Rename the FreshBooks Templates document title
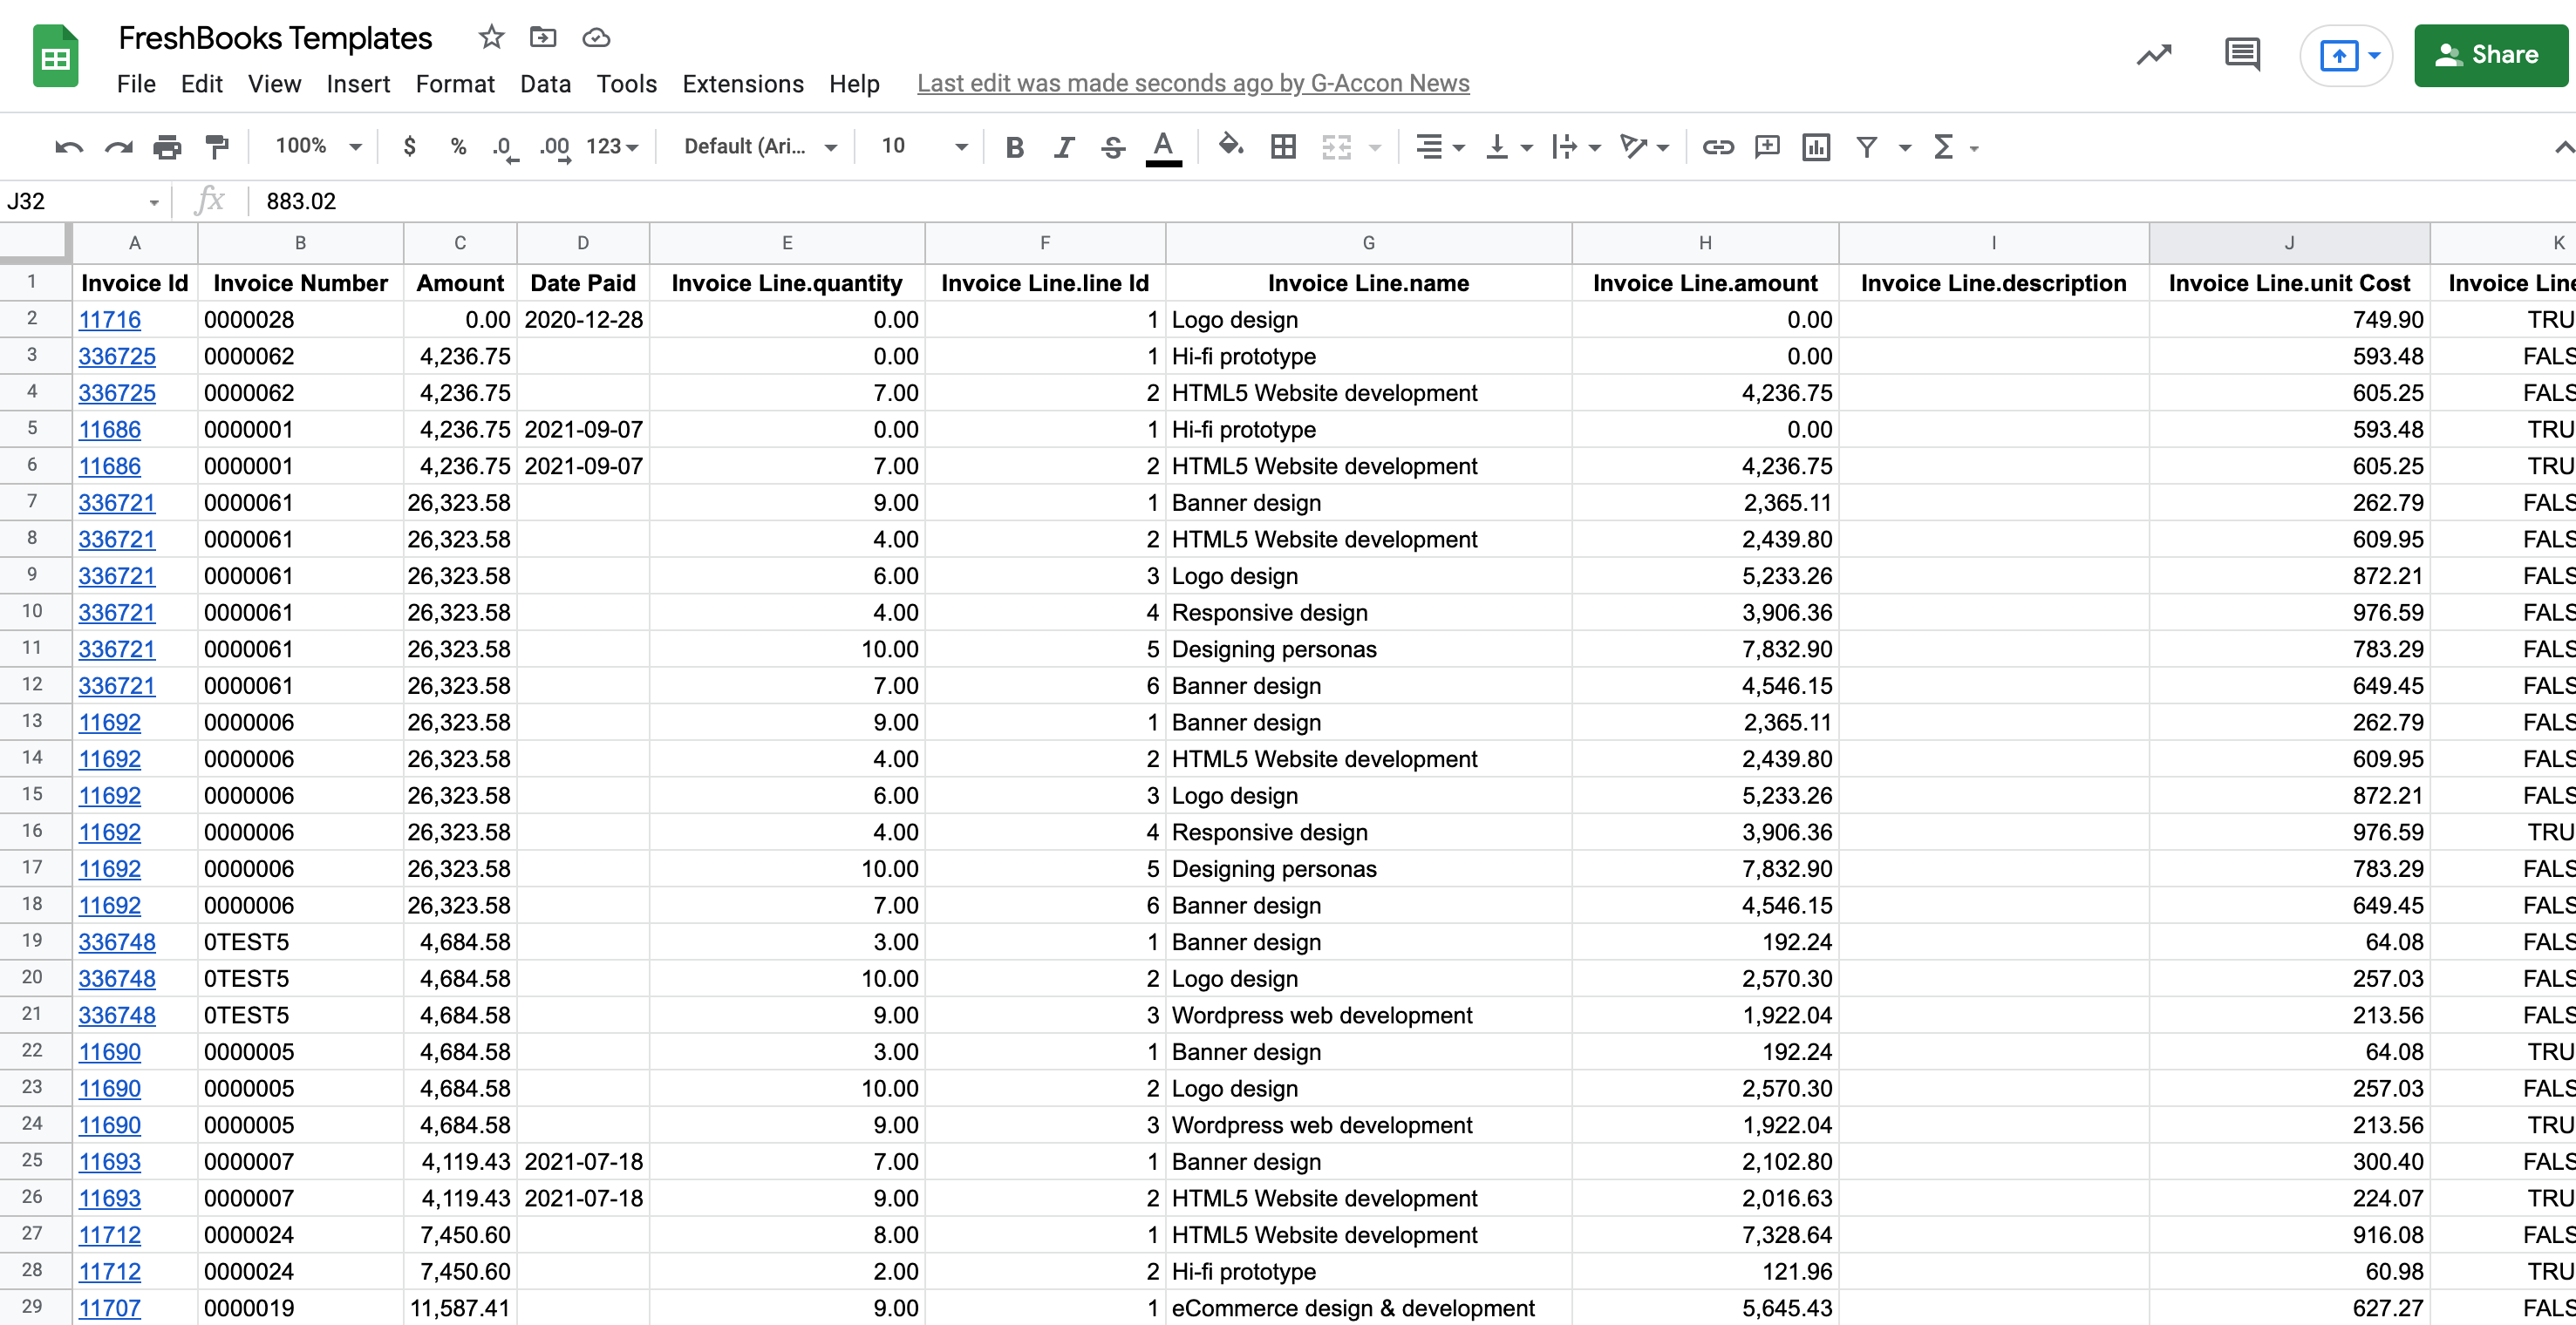 click(275, 38)
